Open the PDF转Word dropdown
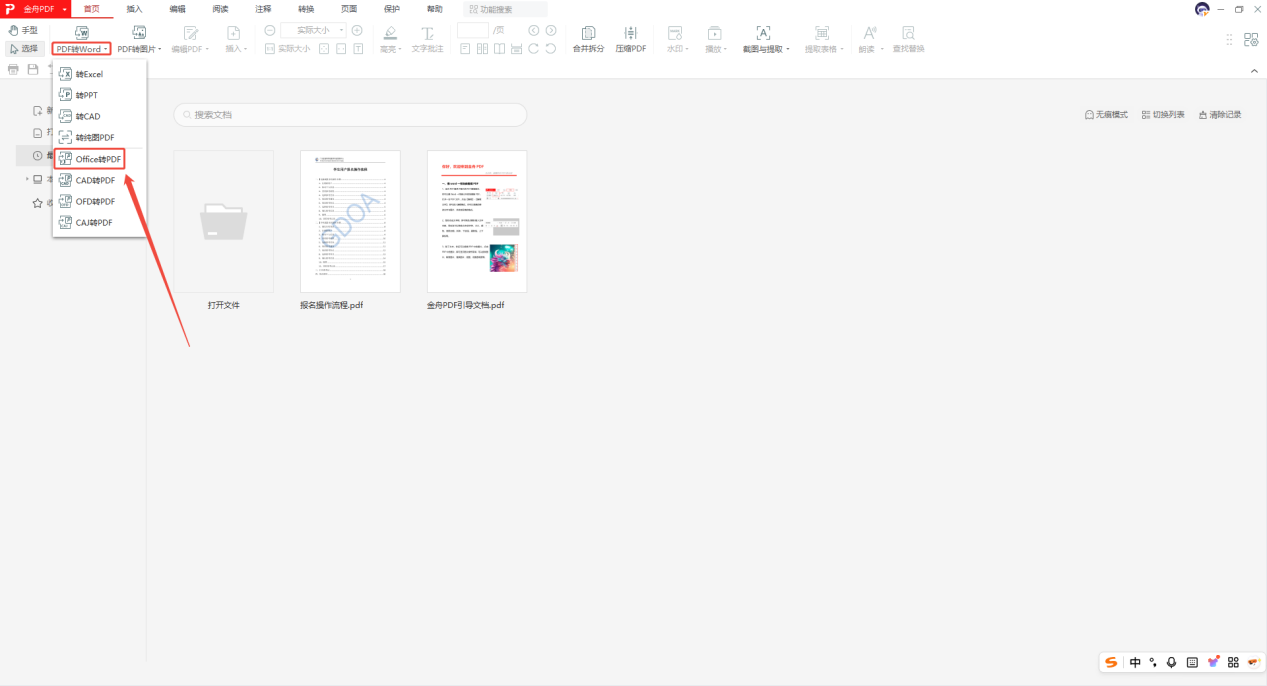This screenshot has width=1267, height=686. (x=82, y=48)
